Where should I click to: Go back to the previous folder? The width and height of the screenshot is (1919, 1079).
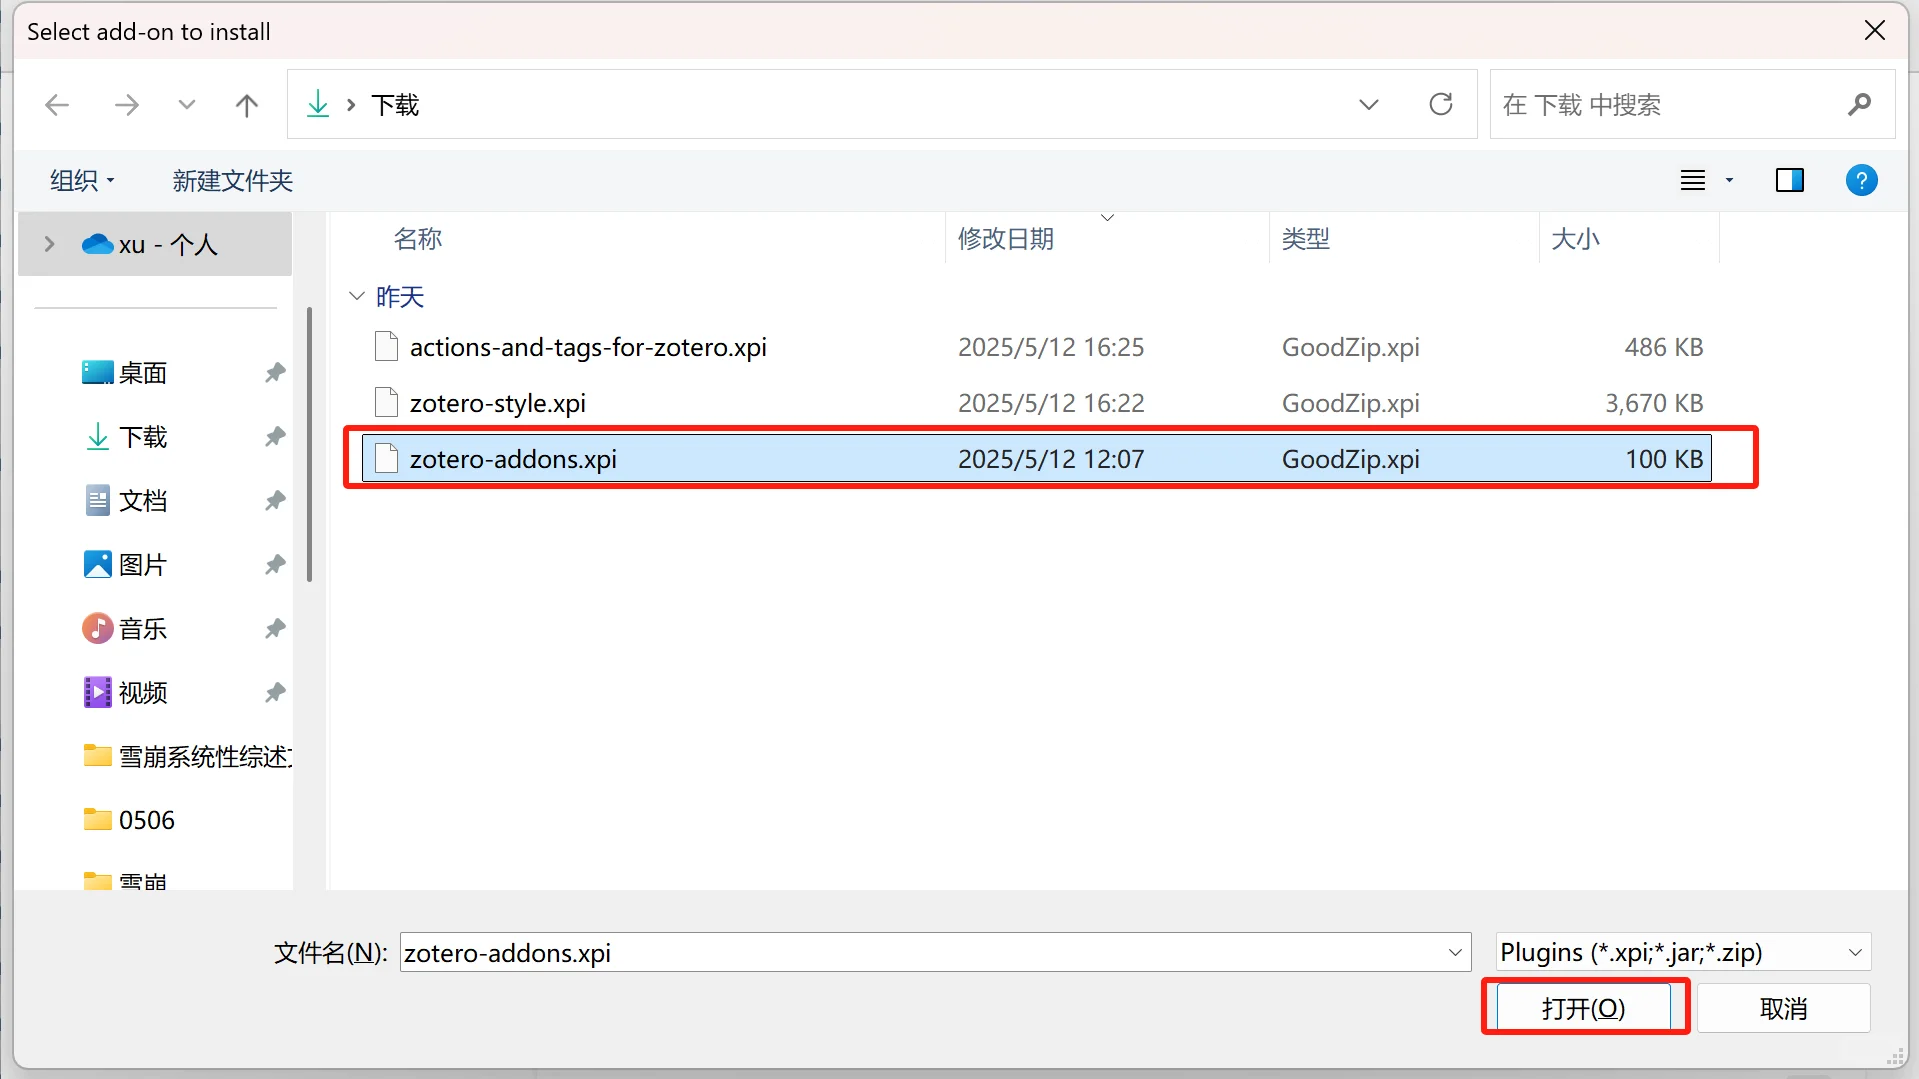[58, 105]
